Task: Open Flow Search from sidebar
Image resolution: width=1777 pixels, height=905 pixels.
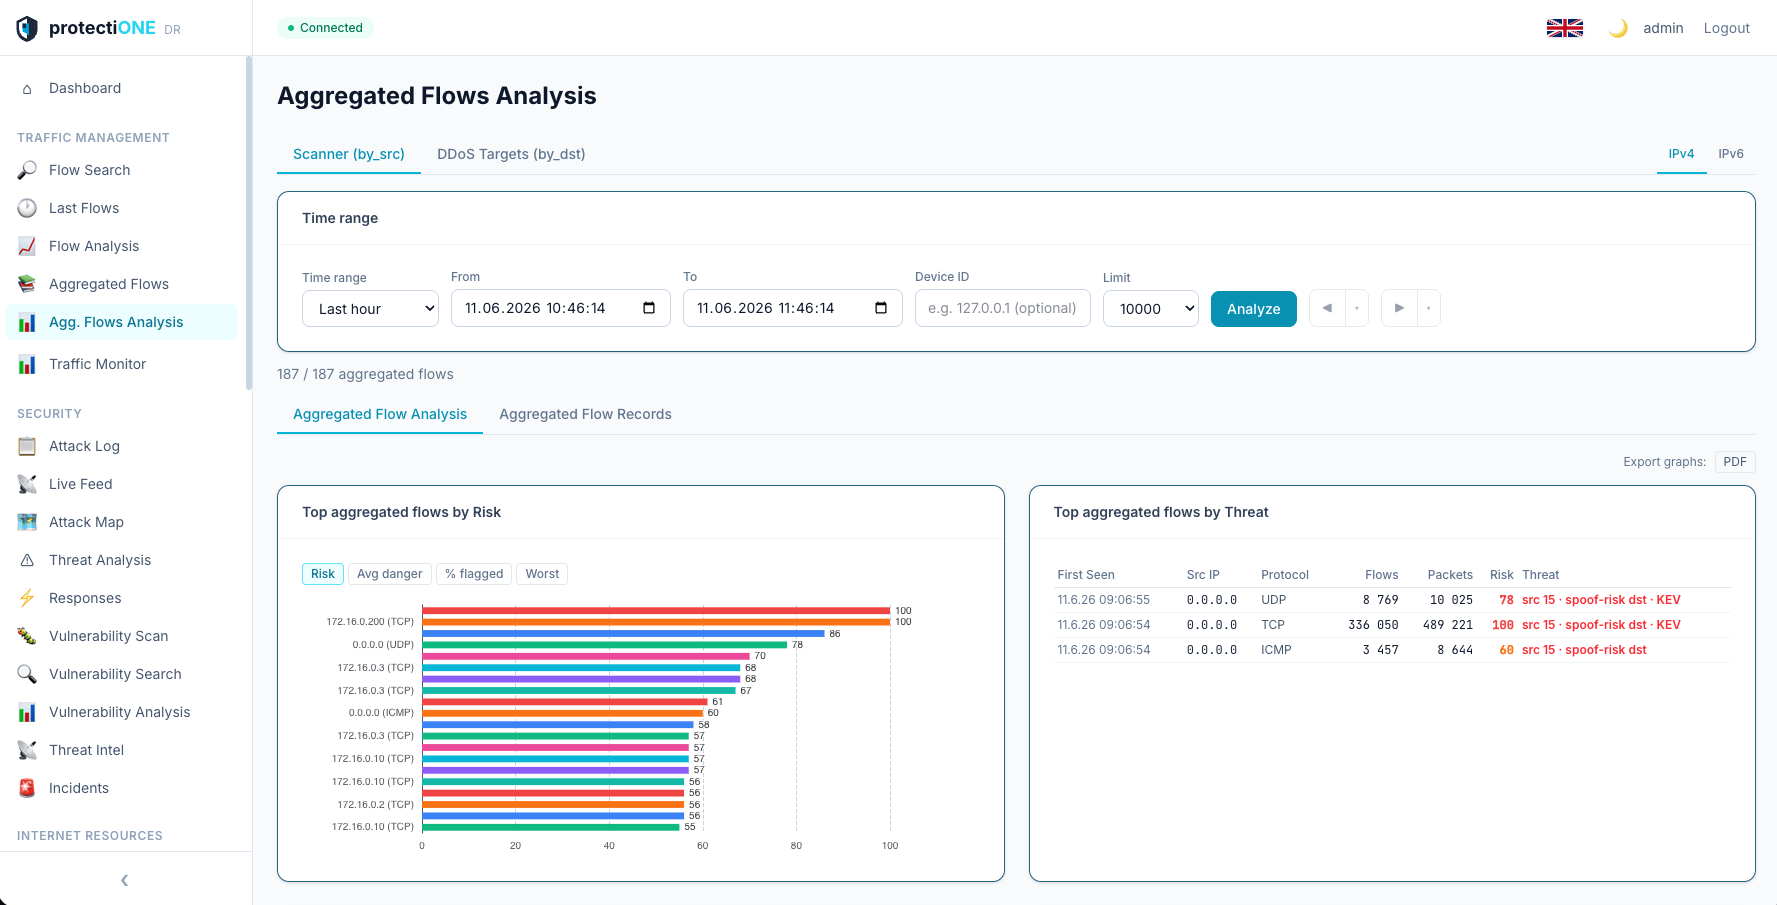Action: (x=120, y=170)
